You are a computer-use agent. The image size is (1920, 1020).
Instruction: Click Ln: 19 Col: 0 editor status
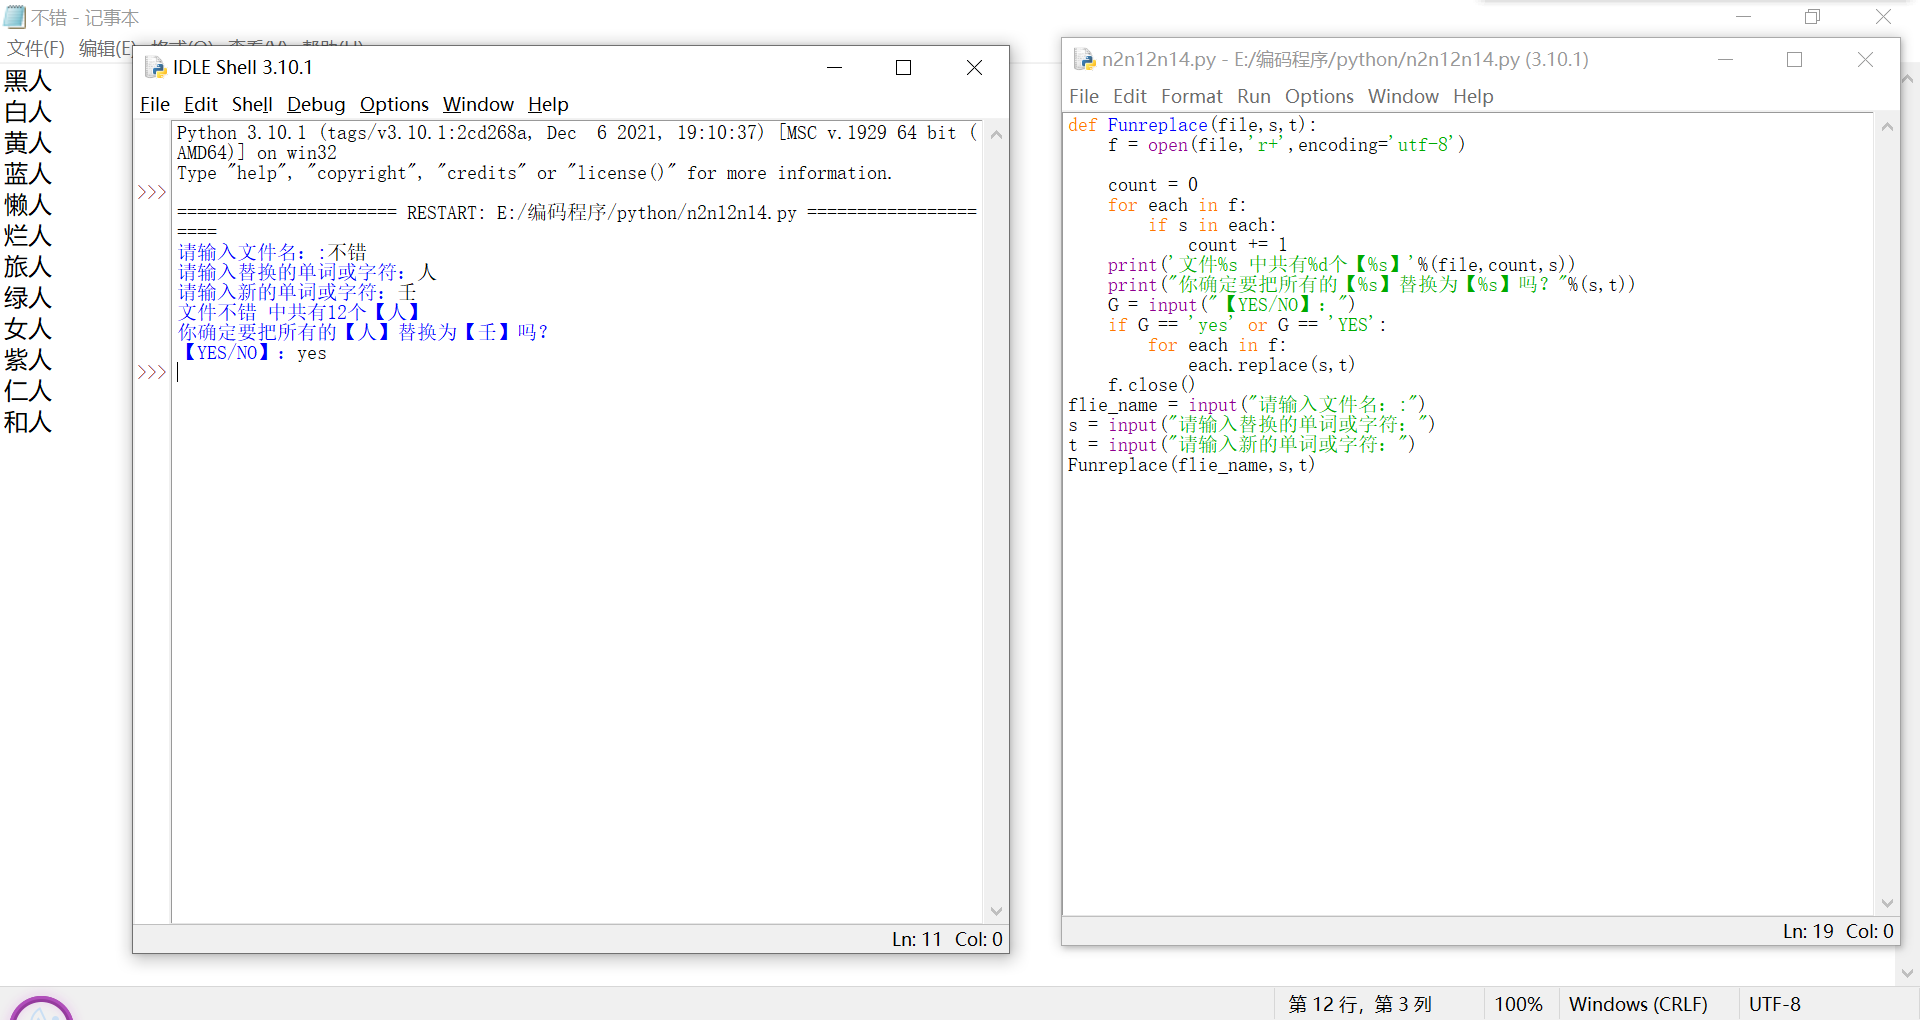(x=1838, y=931)
